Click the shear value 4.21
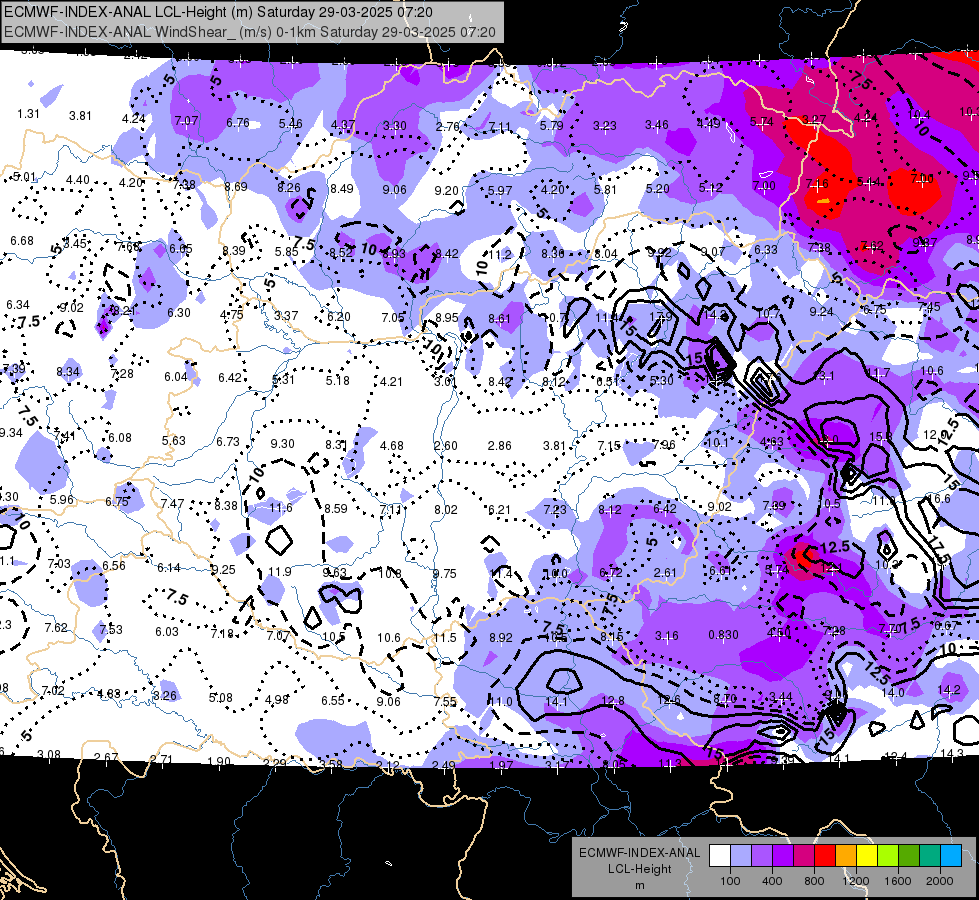Viewport: 979px width, 900px height. (391, 381)
